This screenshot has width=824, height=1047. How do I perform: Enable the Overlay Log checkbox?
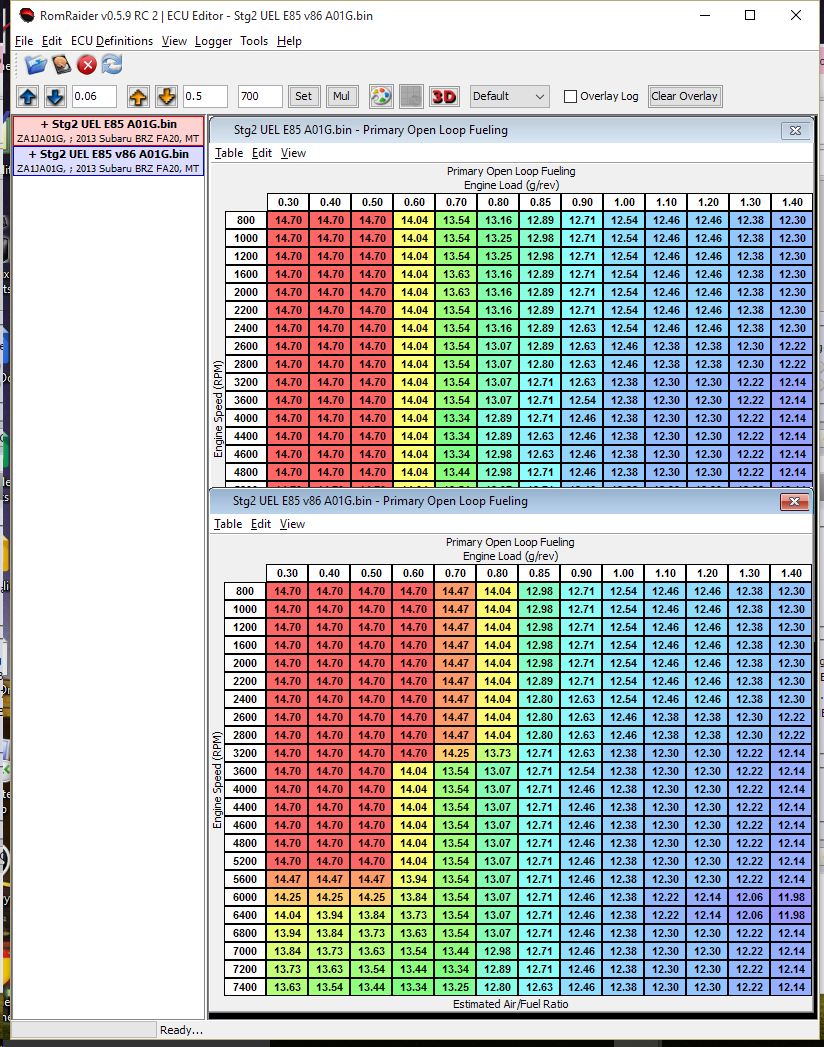click(571, 97)
